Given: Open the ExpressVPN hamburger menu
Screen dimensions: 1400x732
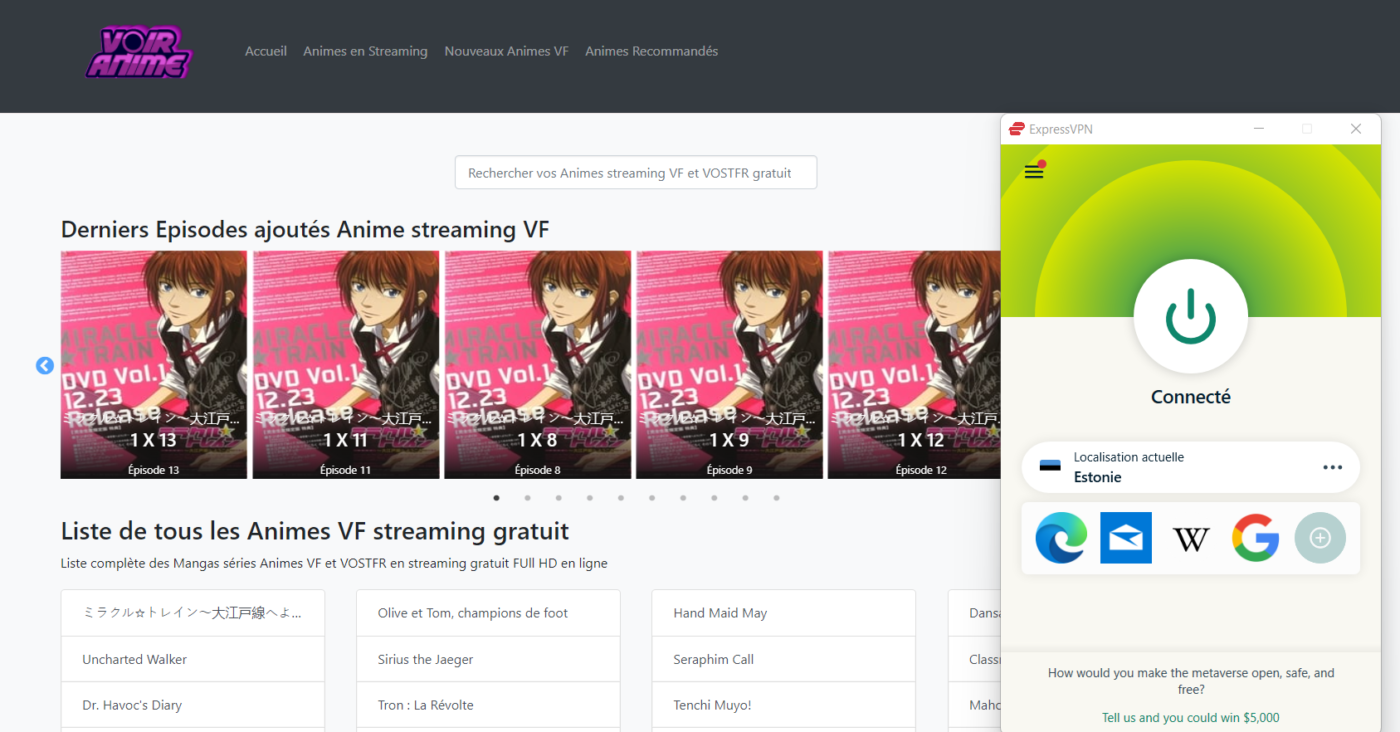Looking at the screenshot, I should (1034, 172).
